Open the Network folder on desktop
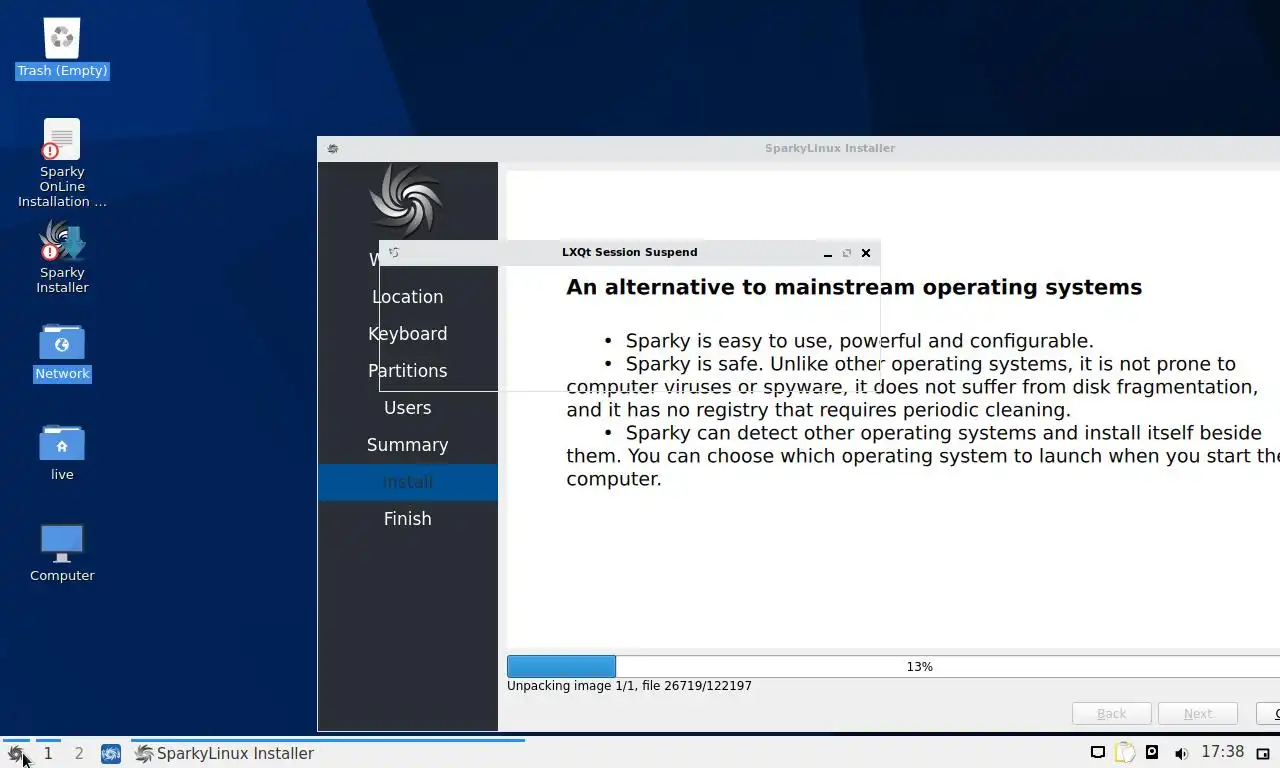Screen dimensions: 1280x768 click(62, 351)
